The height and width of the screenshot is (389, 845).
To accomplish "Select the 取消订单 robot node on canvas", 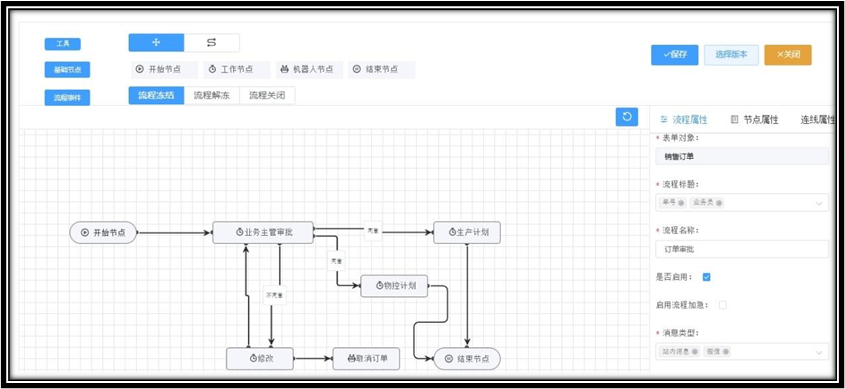I will (366, 358).
